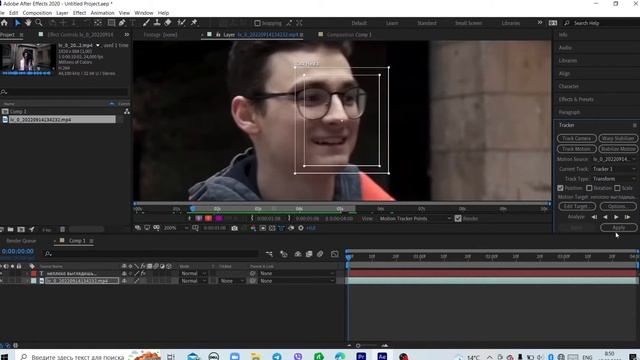The image size is (640, 360).
Task: Open Track Matte dropdown of mp4 layer
Action: (232, 281)
